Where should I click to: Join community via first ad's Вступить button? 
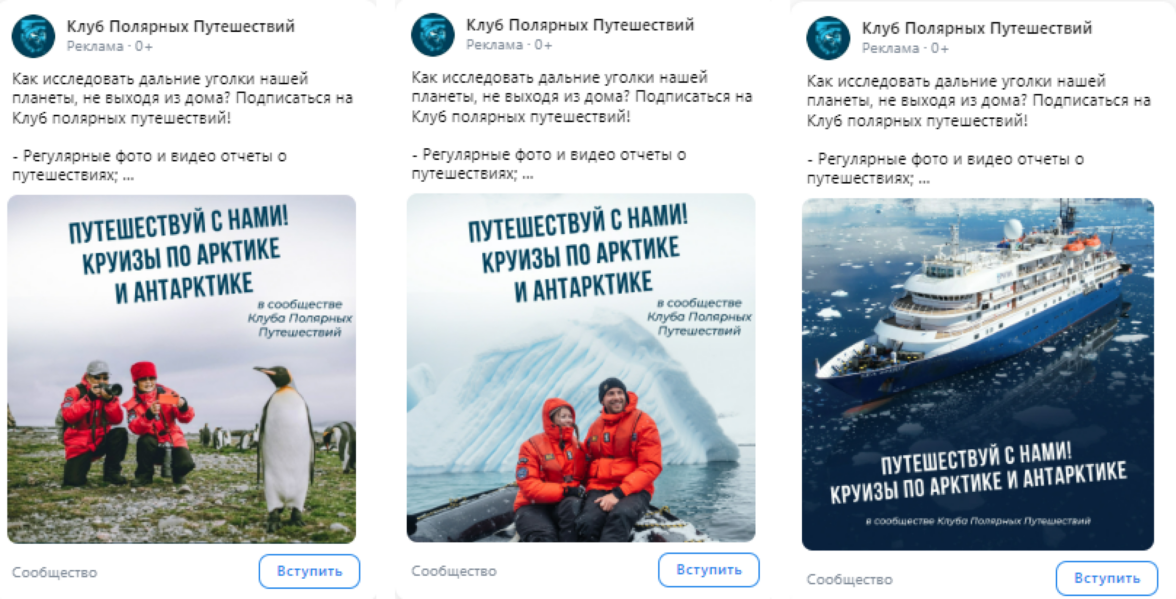pyautogui.click(x=310, y=571)
